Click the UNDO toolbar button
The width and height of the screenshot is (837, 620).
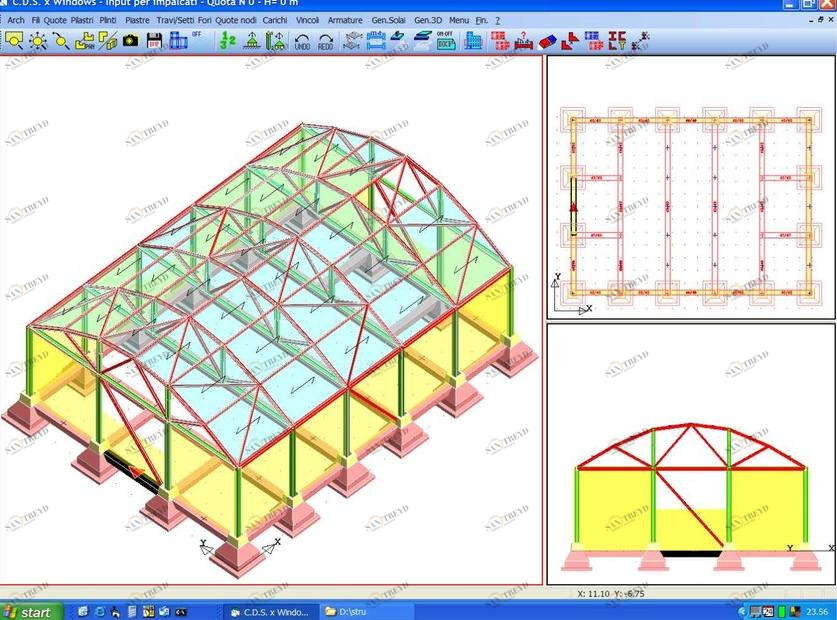tap(302, 42)
